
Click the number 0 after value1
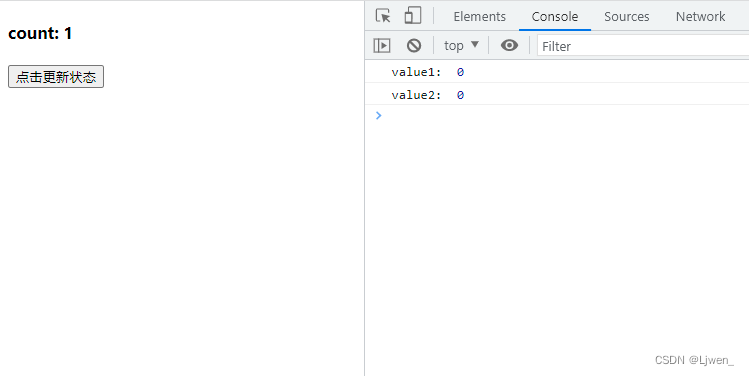click(x=460, y=72)
